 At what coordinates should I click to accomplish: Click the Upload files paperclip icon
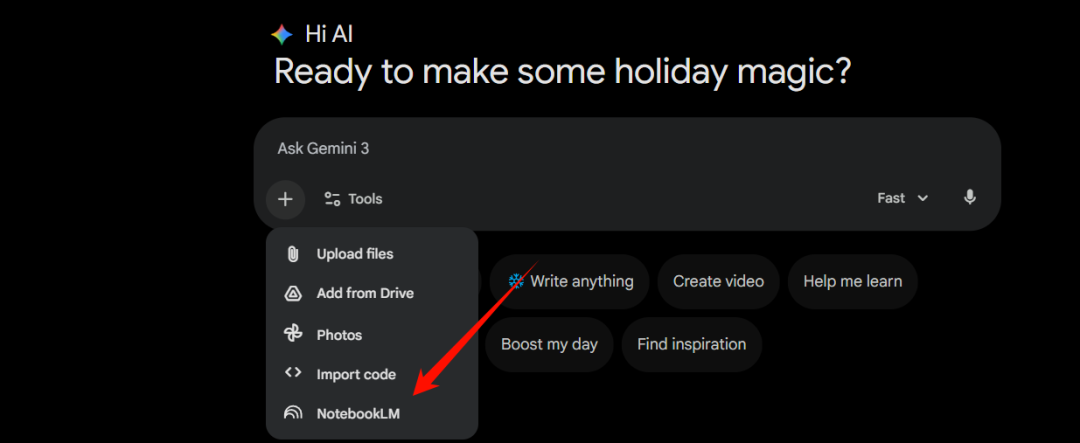click(x=293, y=254)
